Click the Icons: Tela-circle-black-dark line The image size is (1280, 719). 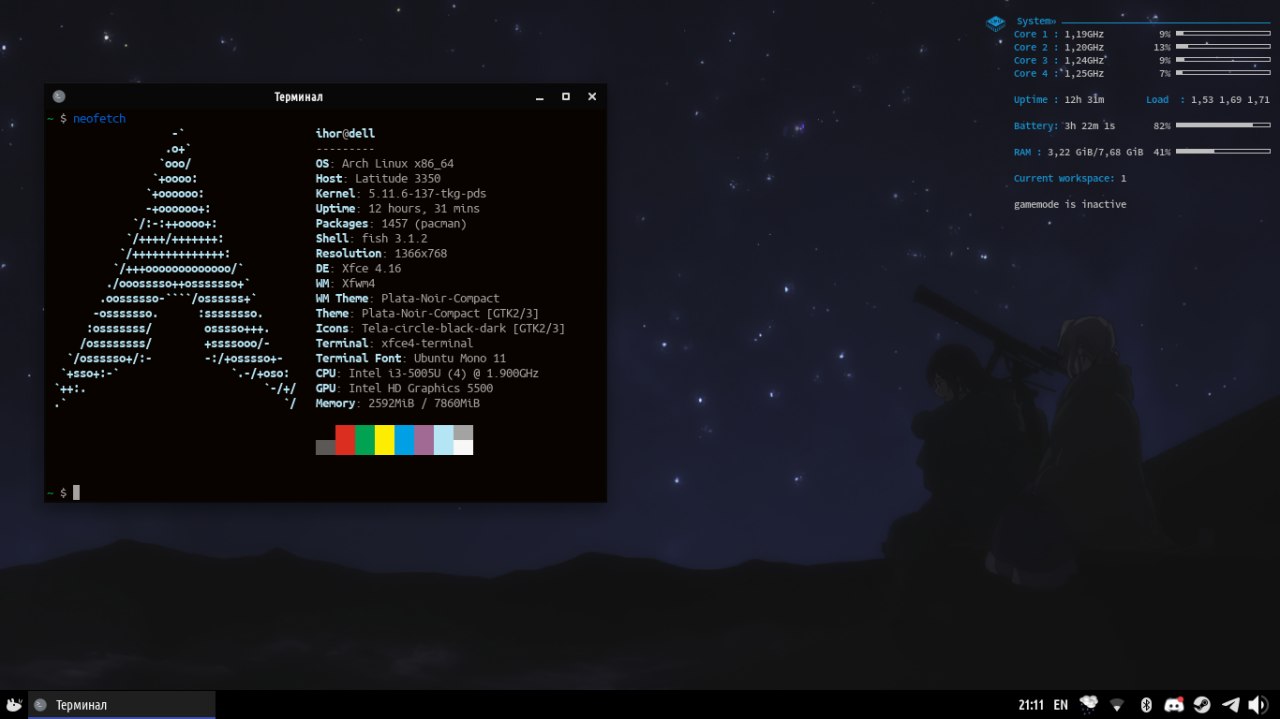coord(440,328)
